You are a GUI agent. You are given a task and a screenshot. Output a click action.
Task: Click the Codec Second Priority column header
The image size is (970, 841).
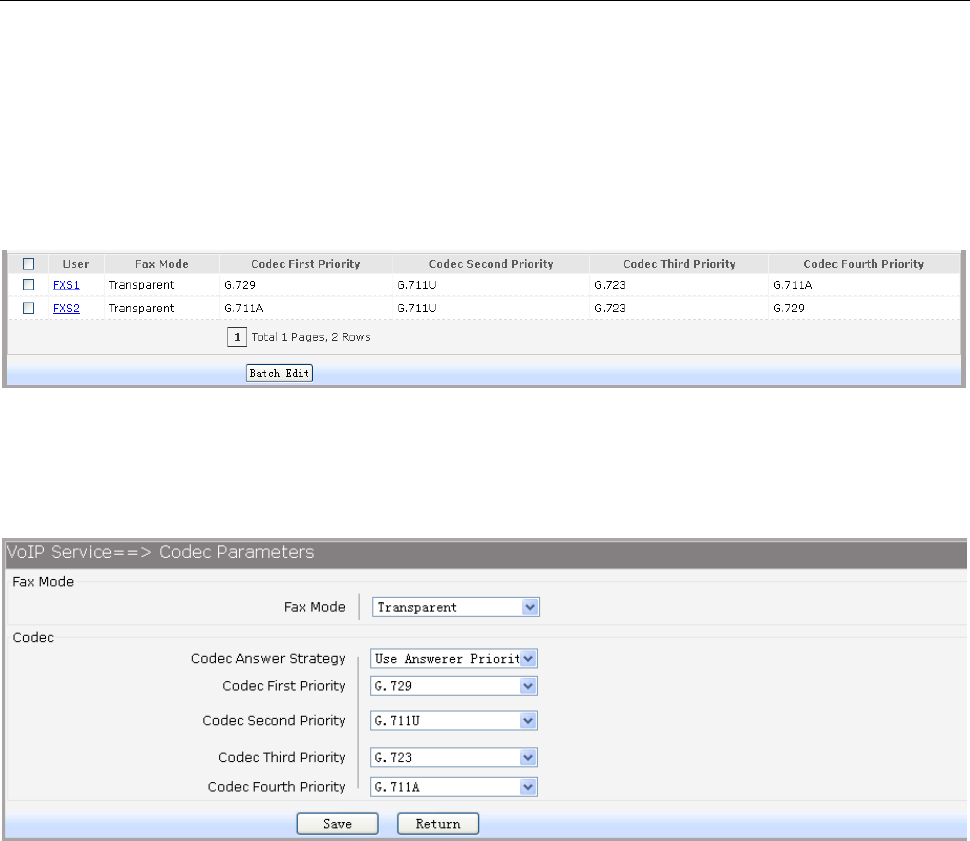click(x=491, y=264)
